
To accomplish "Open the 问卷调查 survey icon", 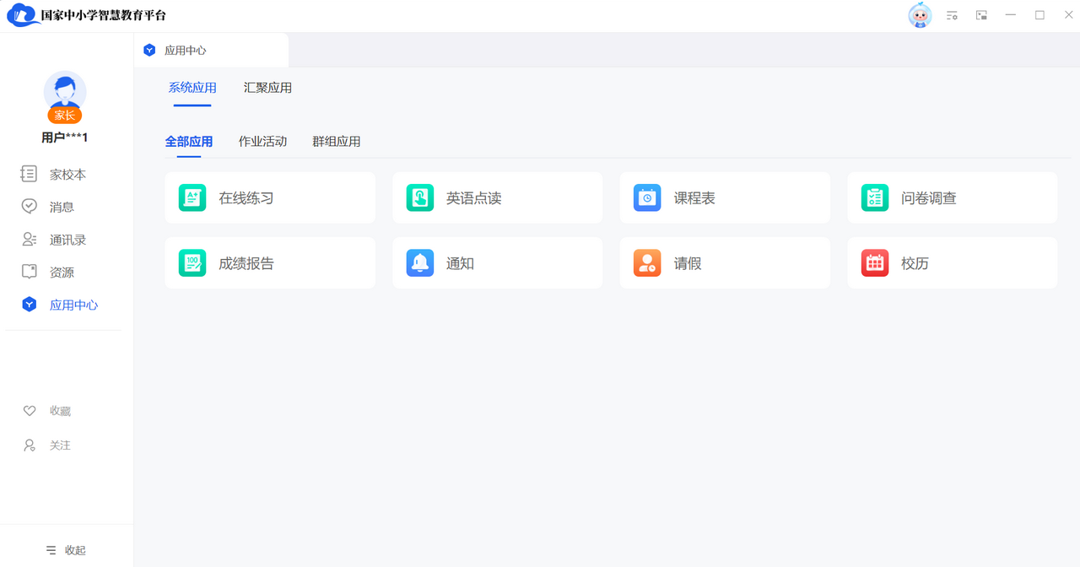I will point(875,198).
